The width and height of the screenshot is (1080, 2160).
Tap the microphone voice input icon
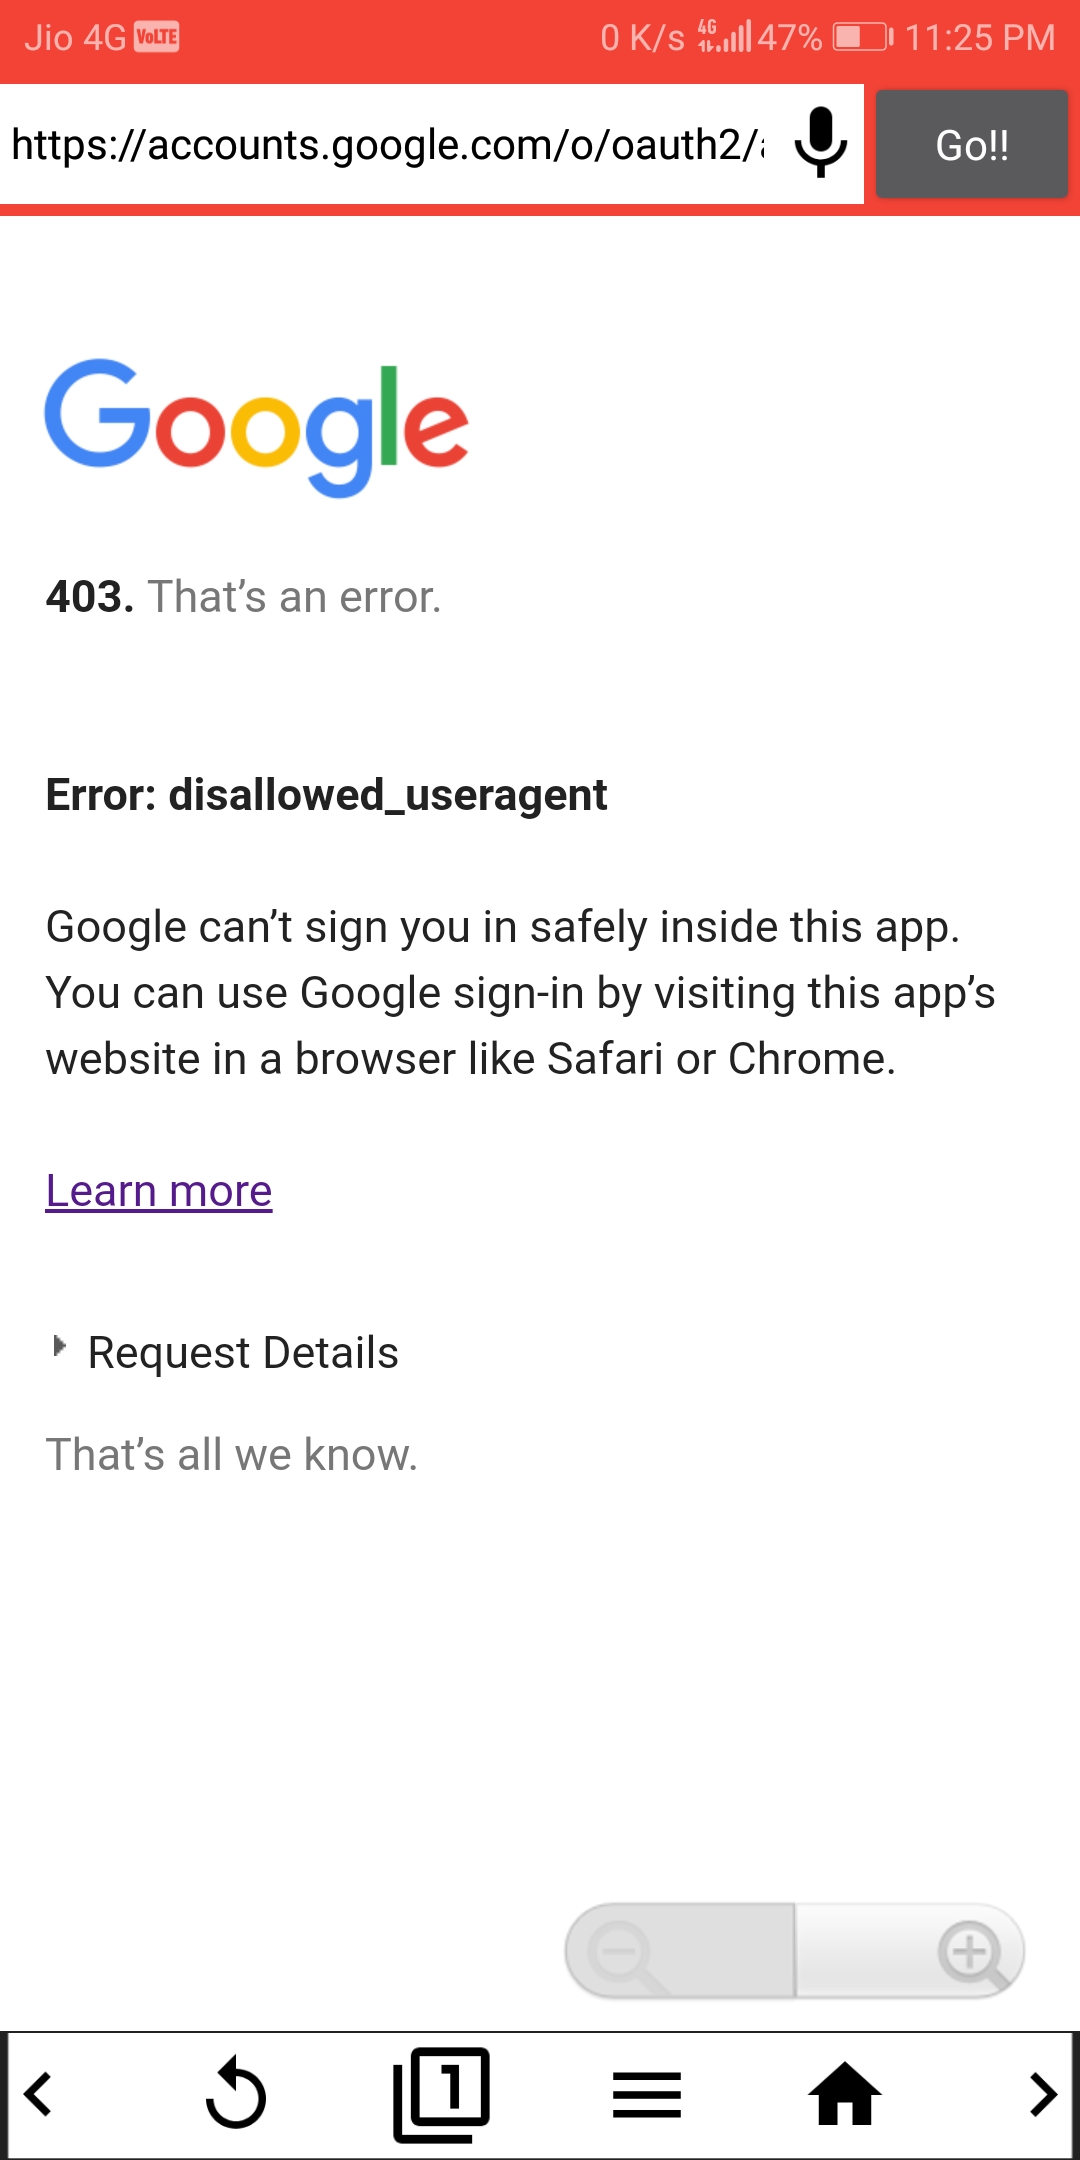821,143
